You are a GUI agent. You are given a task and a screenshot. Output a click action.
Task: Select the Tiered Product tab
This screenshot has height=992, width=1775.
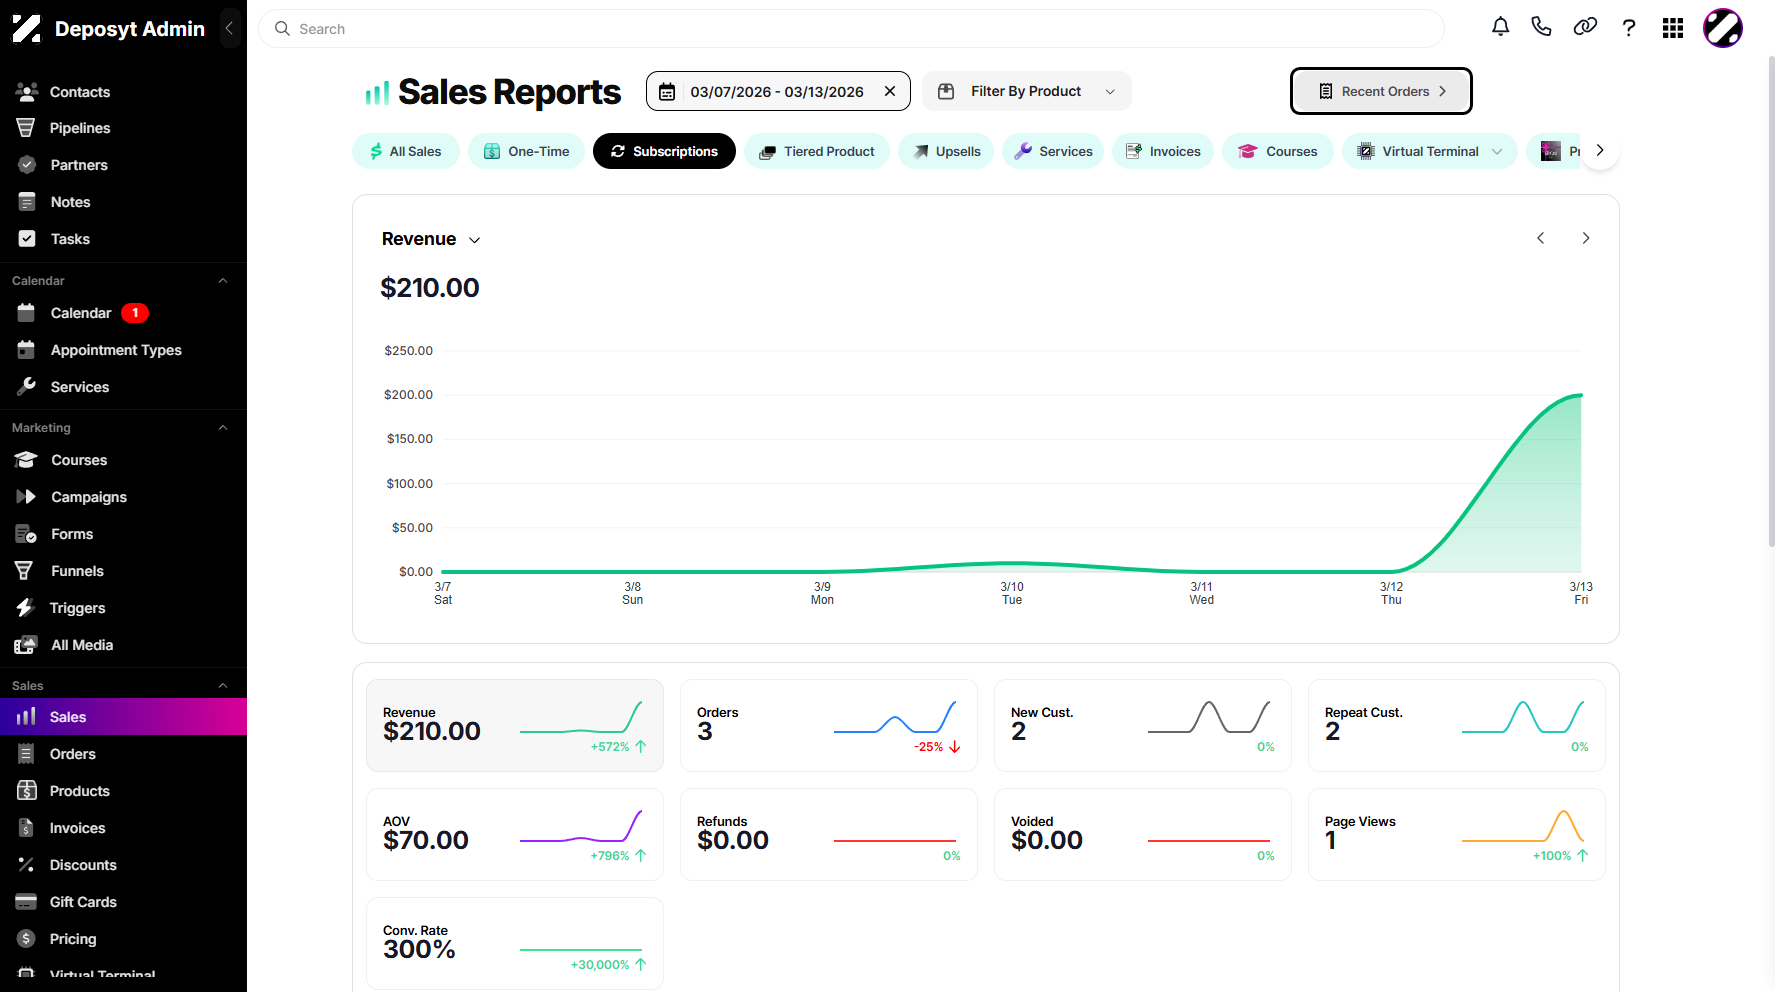tap(817, 151)
